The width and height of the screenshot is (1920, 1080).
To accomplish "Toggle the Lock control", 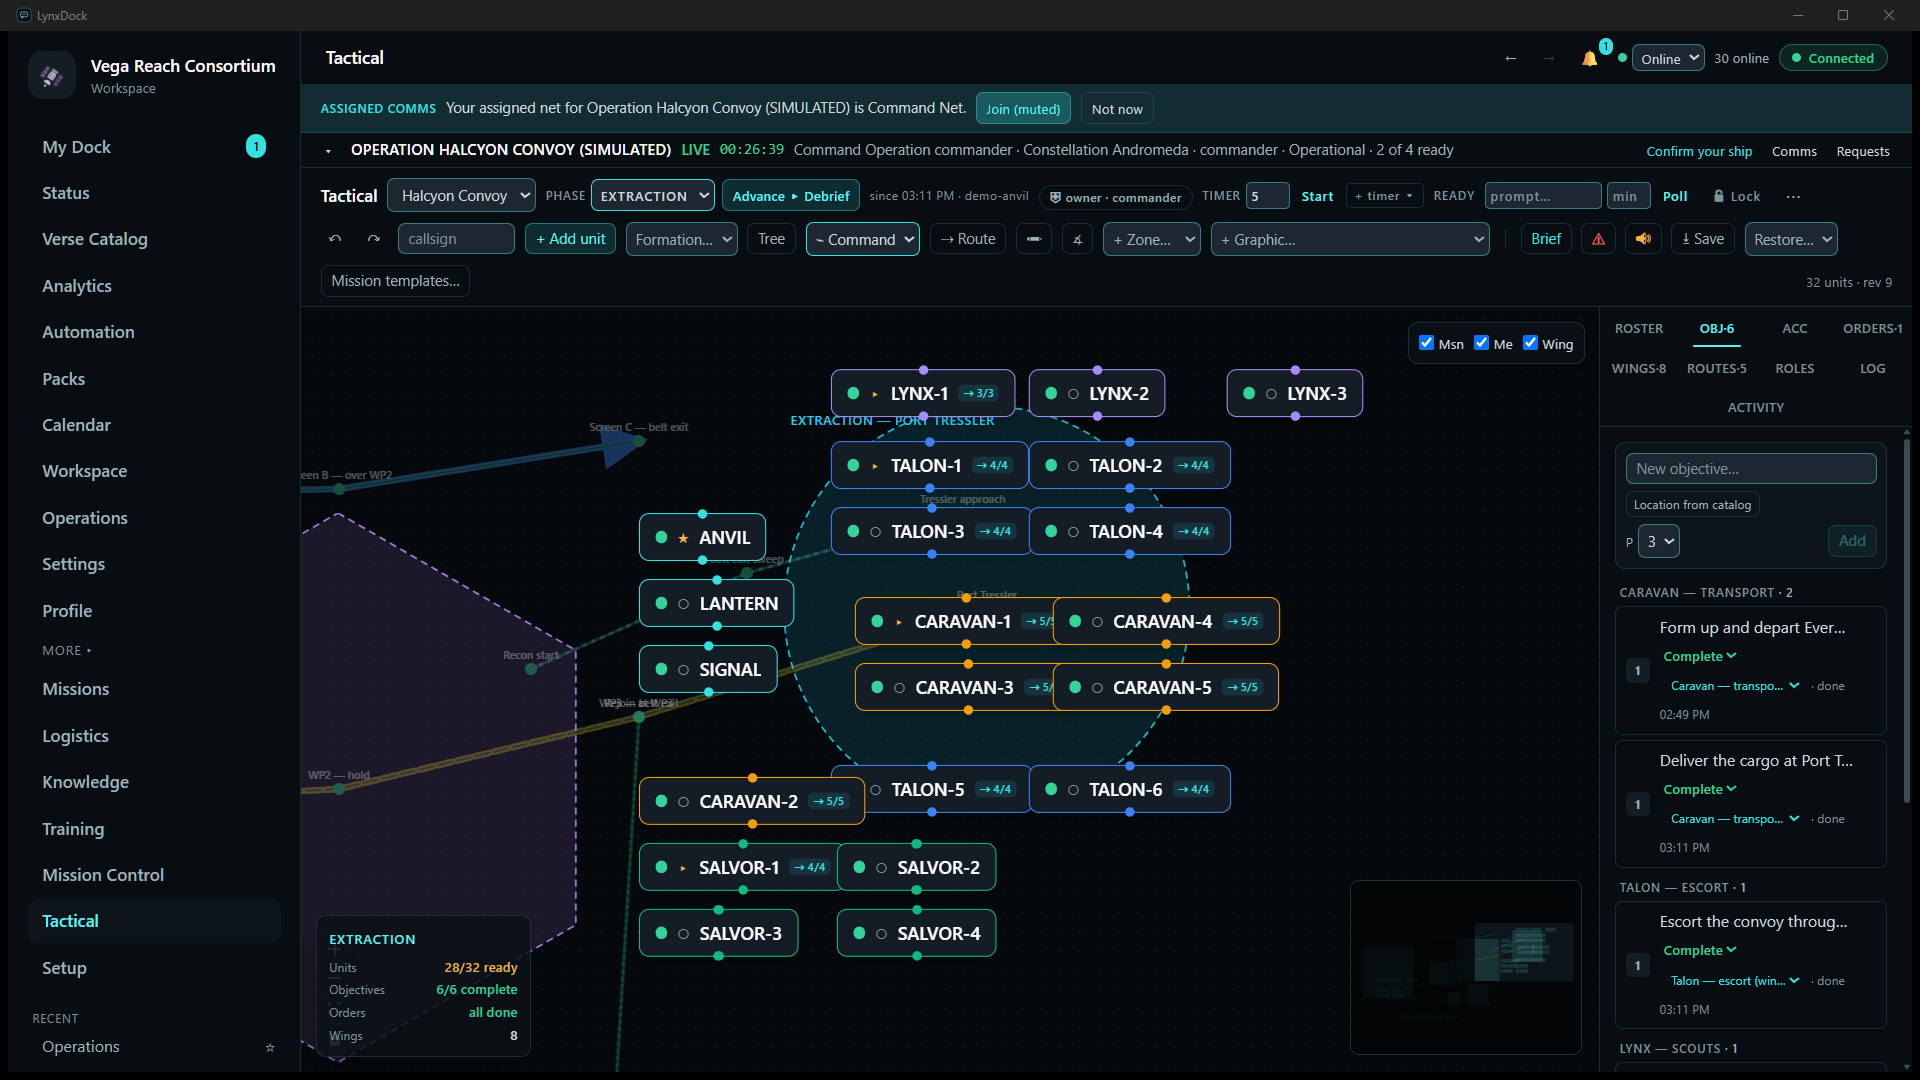I will click(1737, 196).
